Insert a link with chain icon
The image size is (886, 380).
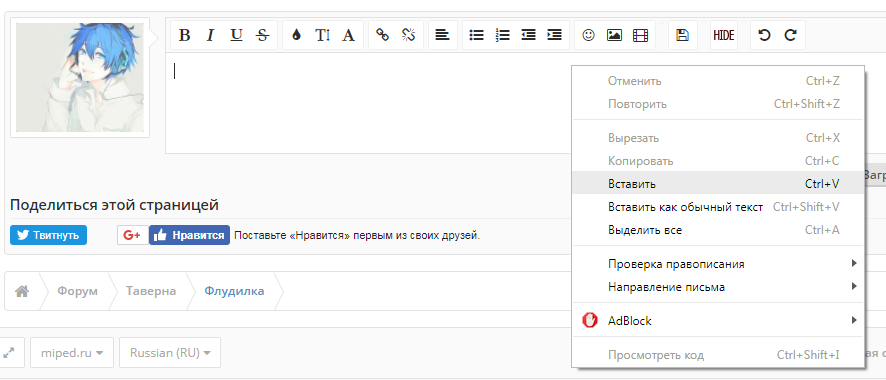pos(383,35)
